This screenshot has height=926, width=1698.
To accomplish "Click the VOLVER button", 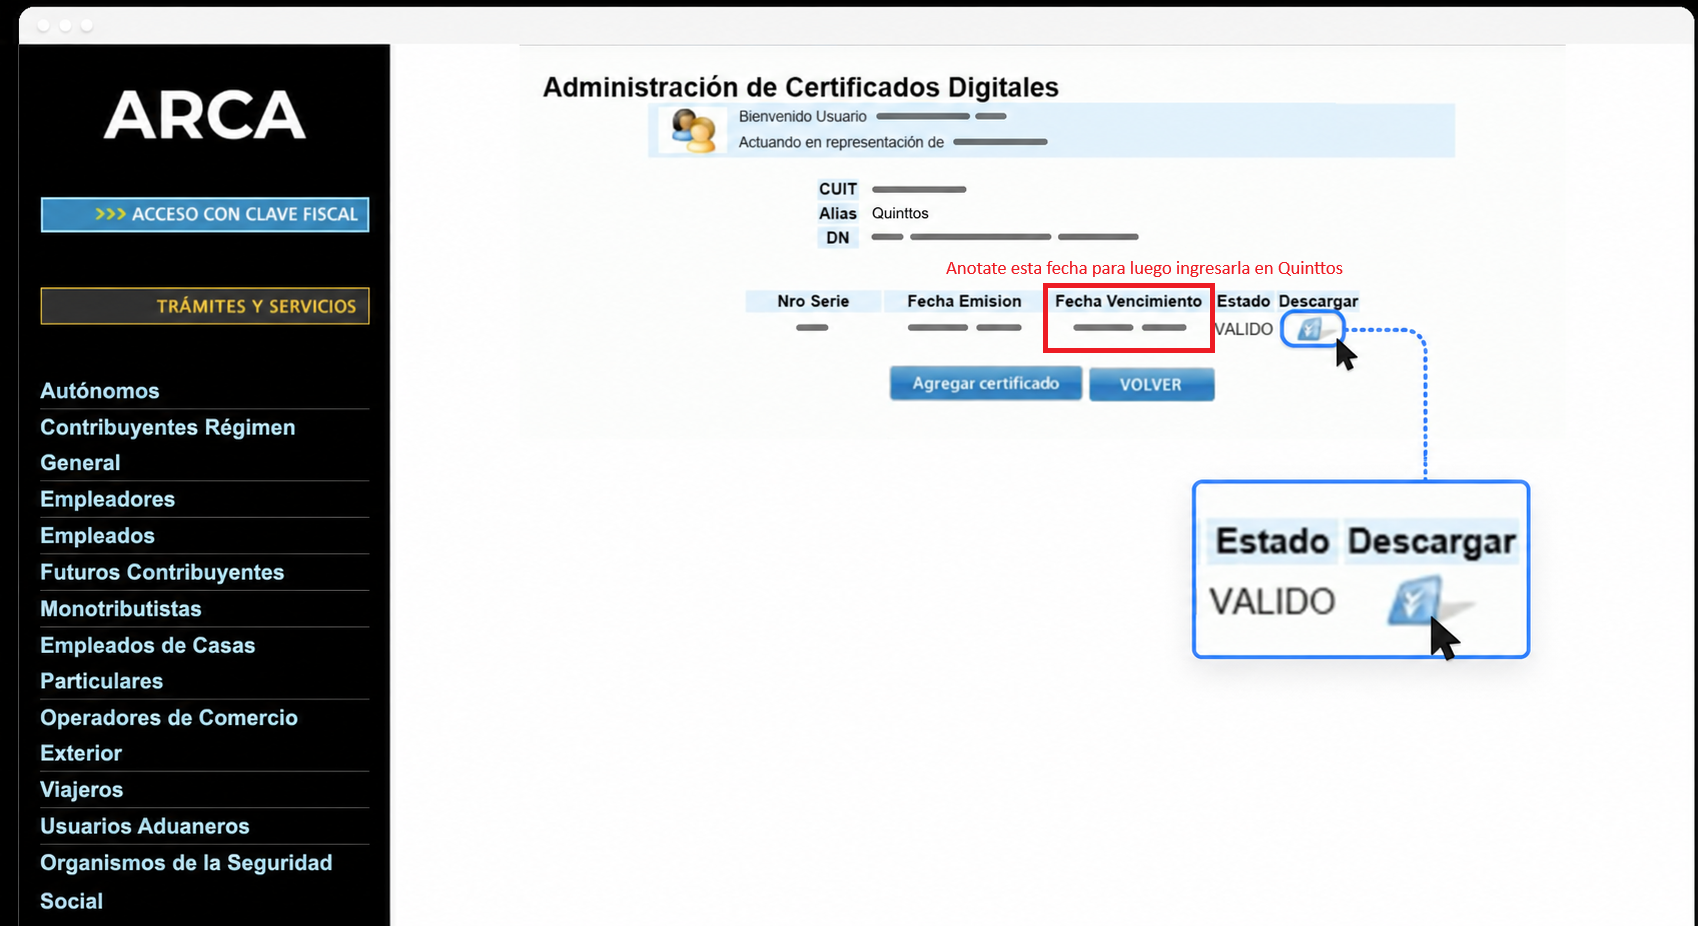I will [x=1151, y=384].
